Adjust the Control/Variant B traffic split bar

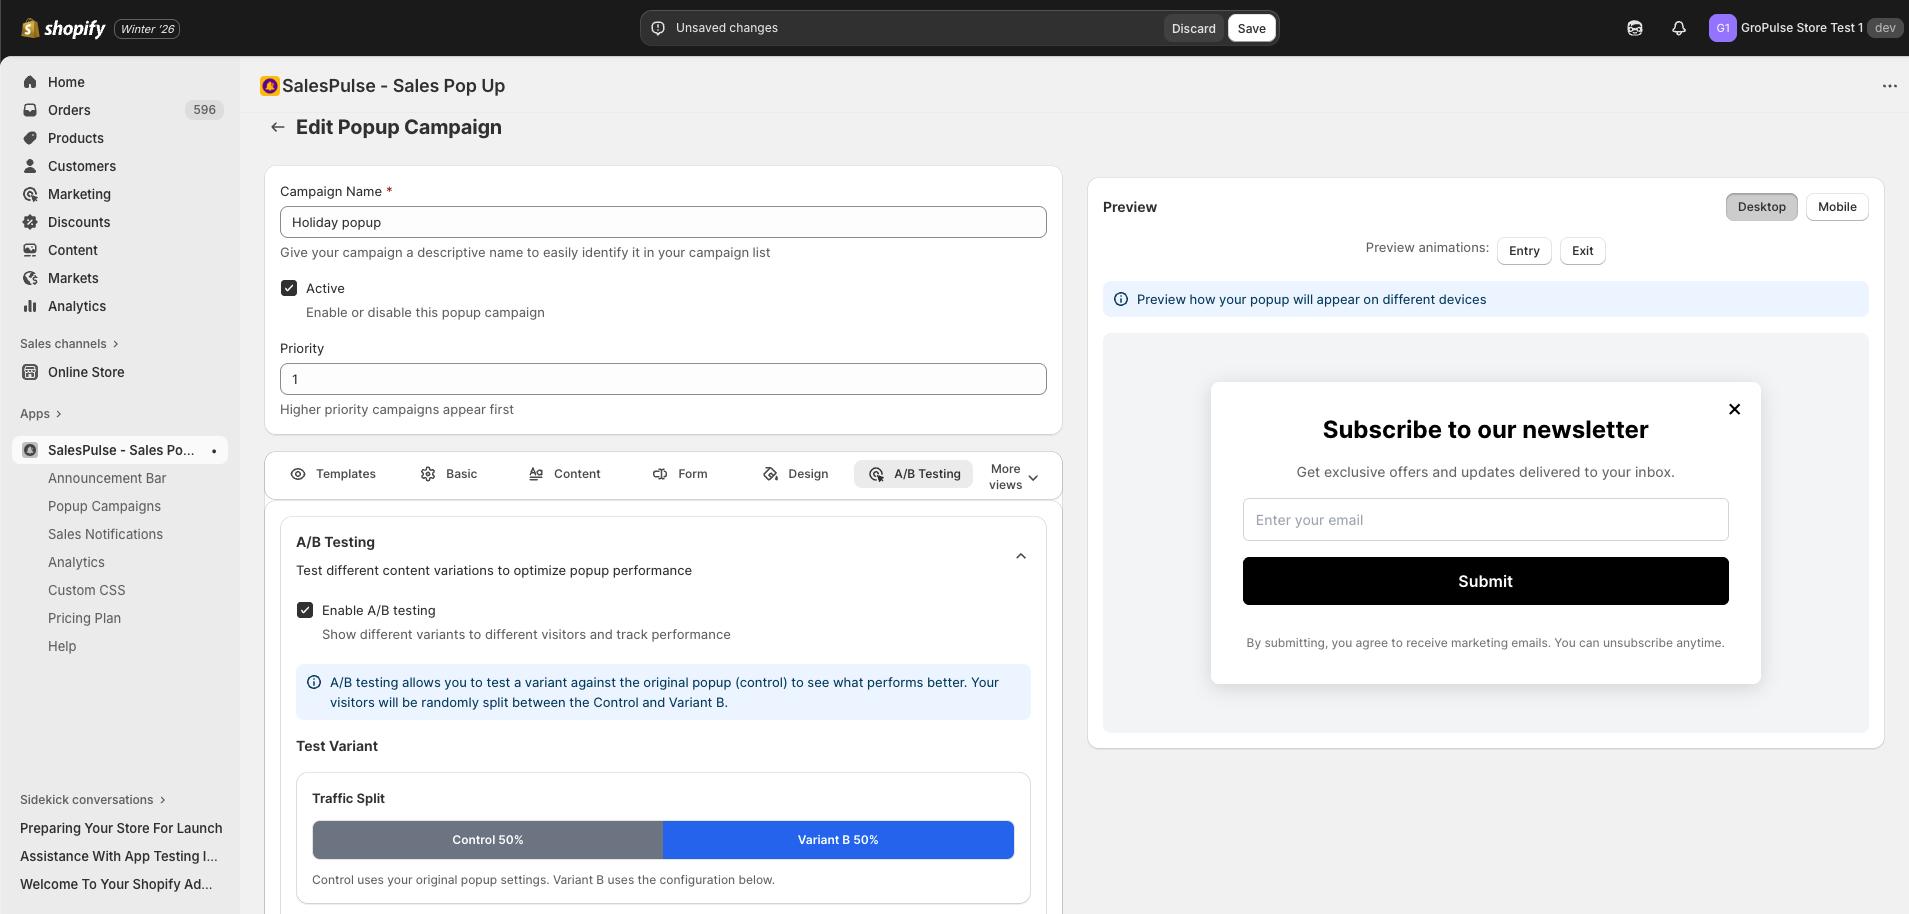(662, 840)
